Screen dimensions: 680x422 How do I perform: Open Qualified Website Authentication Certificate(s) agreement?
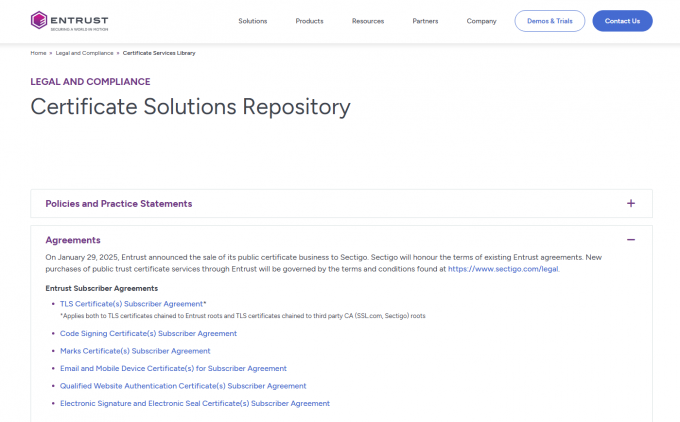(183, 386)
